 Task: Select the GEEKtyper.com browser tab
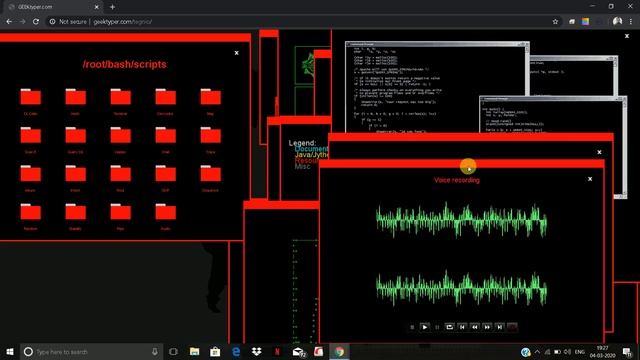[x=53, y=7]
